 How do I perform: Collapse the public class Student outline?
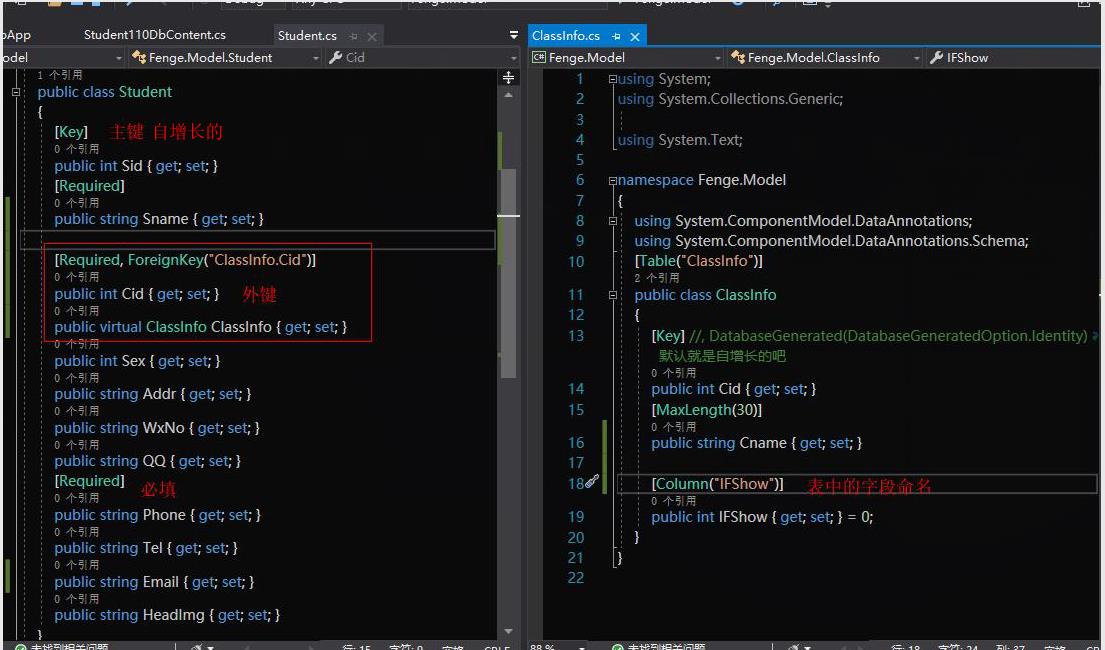tap(14, 91)
